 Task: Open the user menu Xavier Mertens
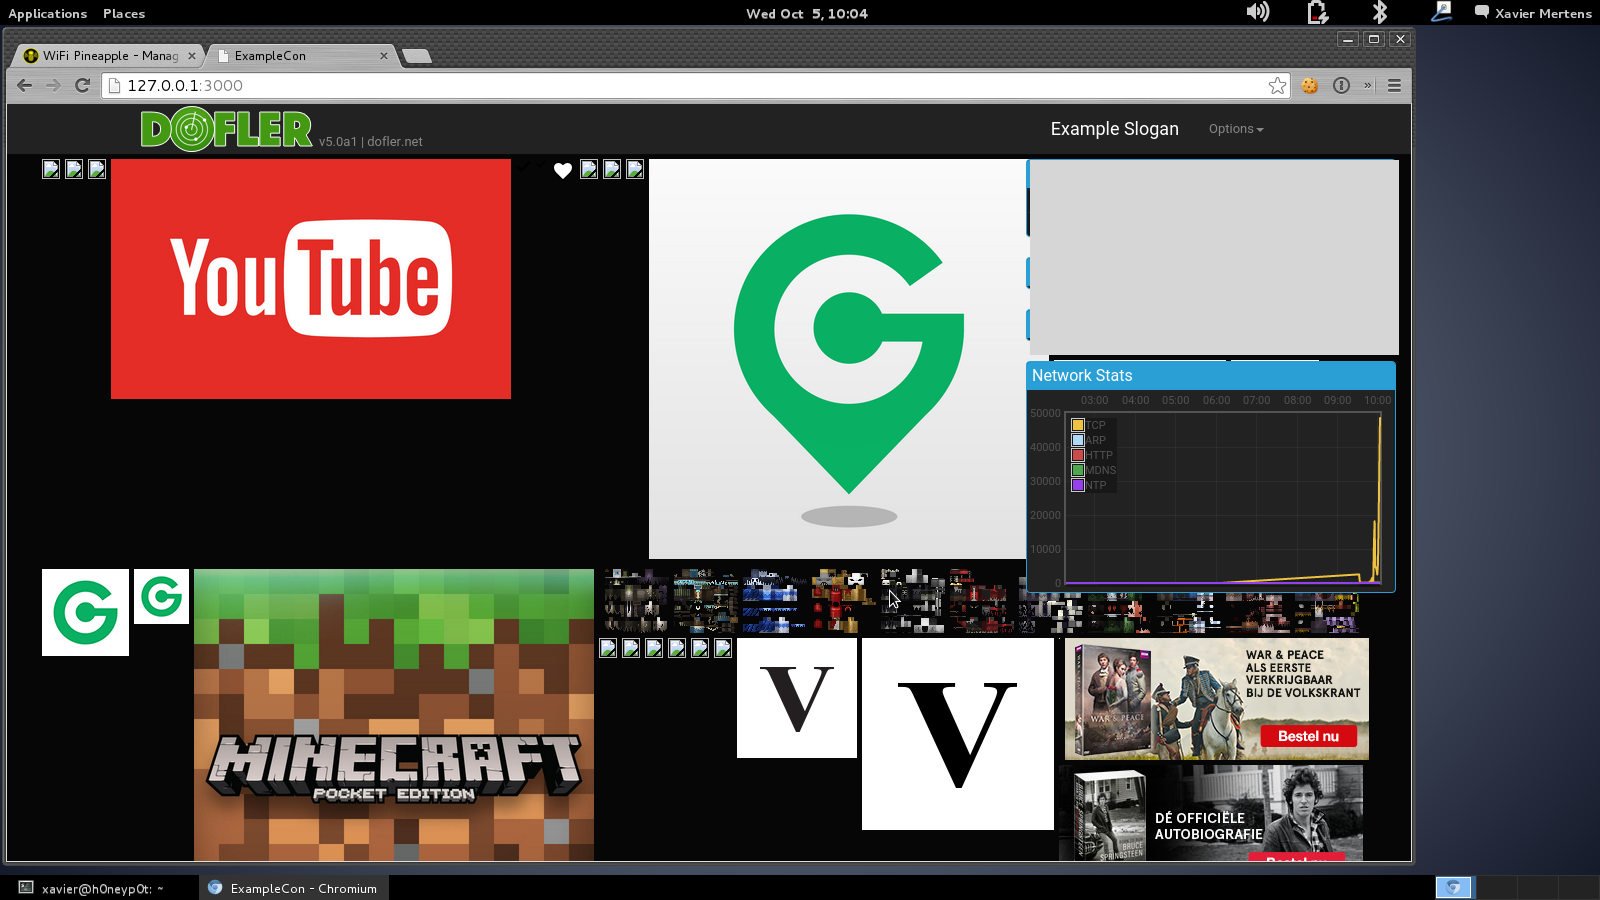(x=1543, y=13)
